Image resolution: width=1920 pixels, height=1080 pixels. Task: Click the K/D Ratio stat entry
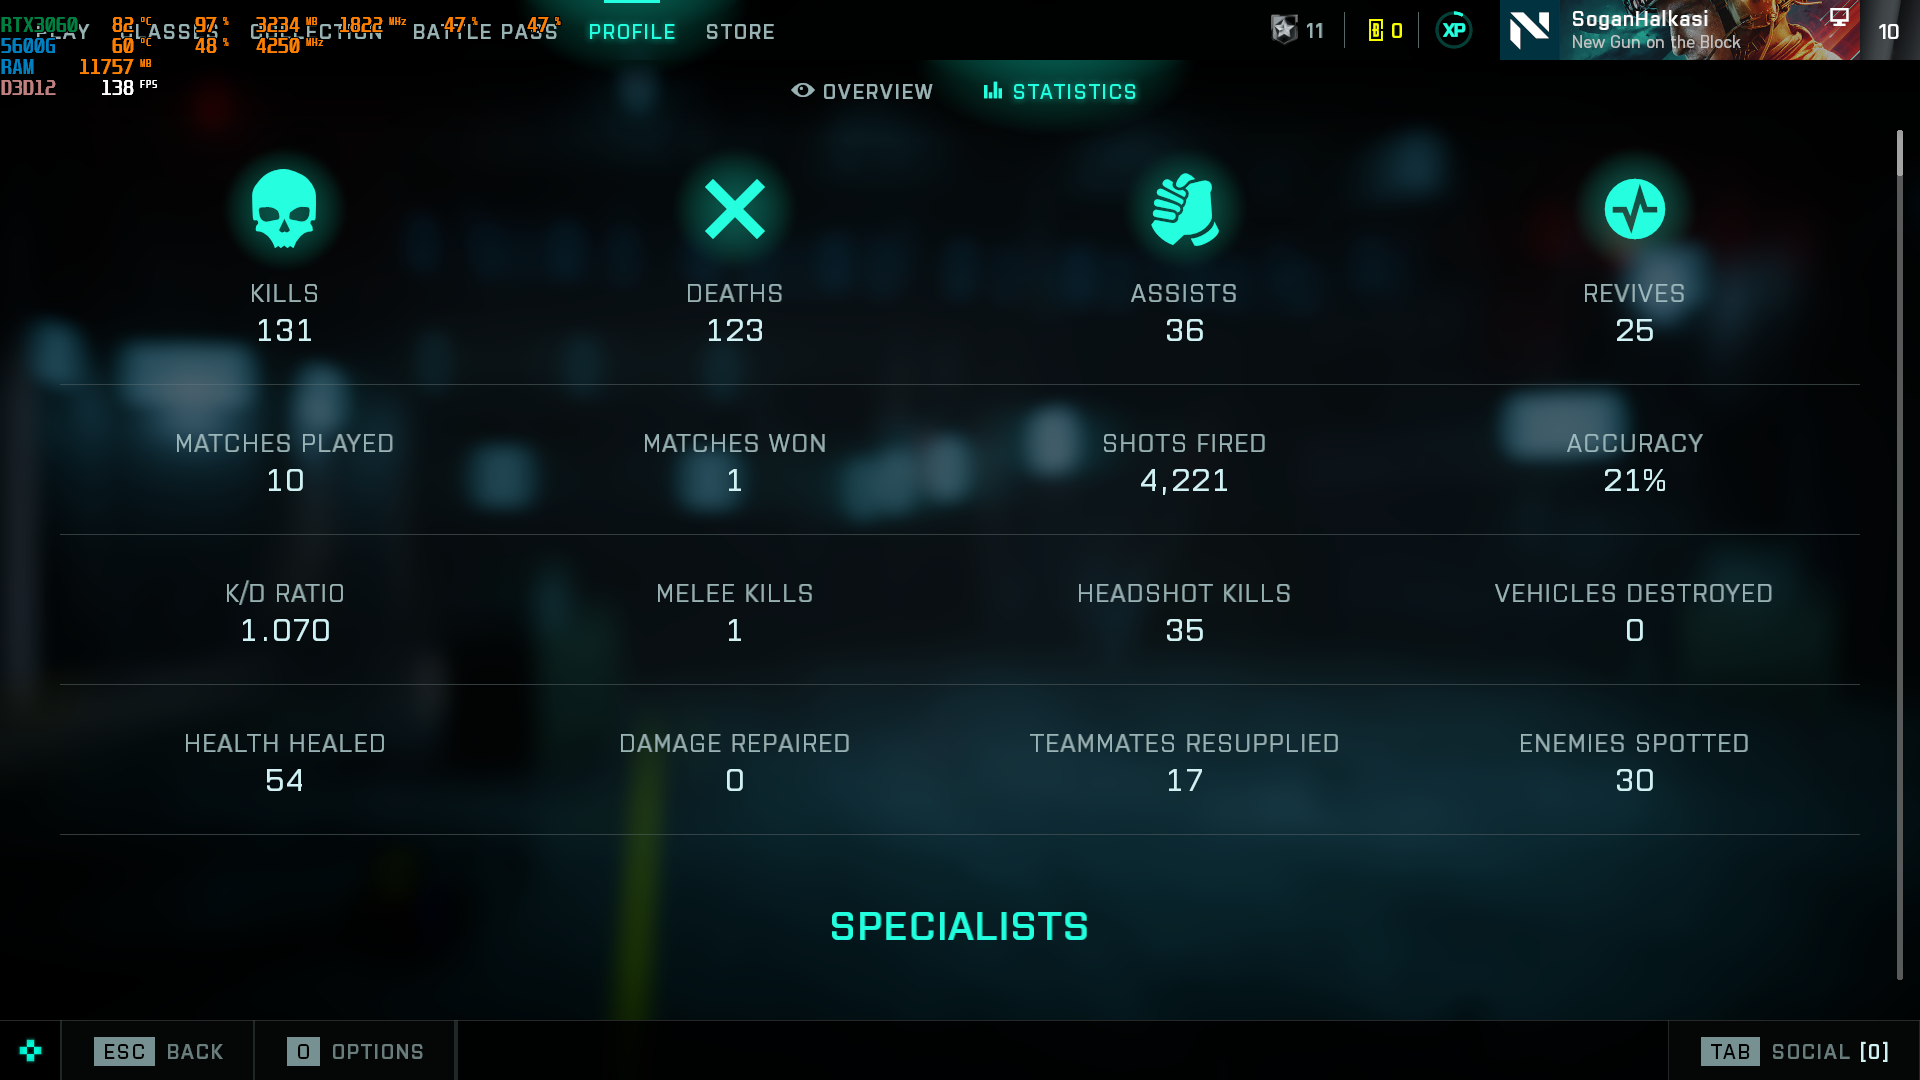[x=285, y=612]
